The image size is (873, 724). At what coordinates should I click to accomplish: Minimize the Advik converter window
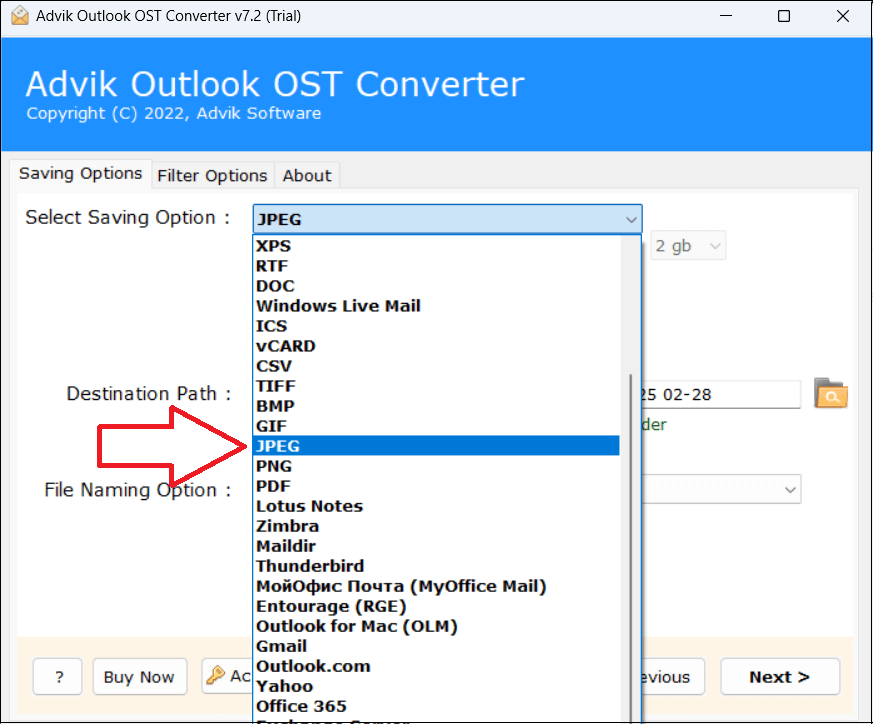click(x=725, y=16)
